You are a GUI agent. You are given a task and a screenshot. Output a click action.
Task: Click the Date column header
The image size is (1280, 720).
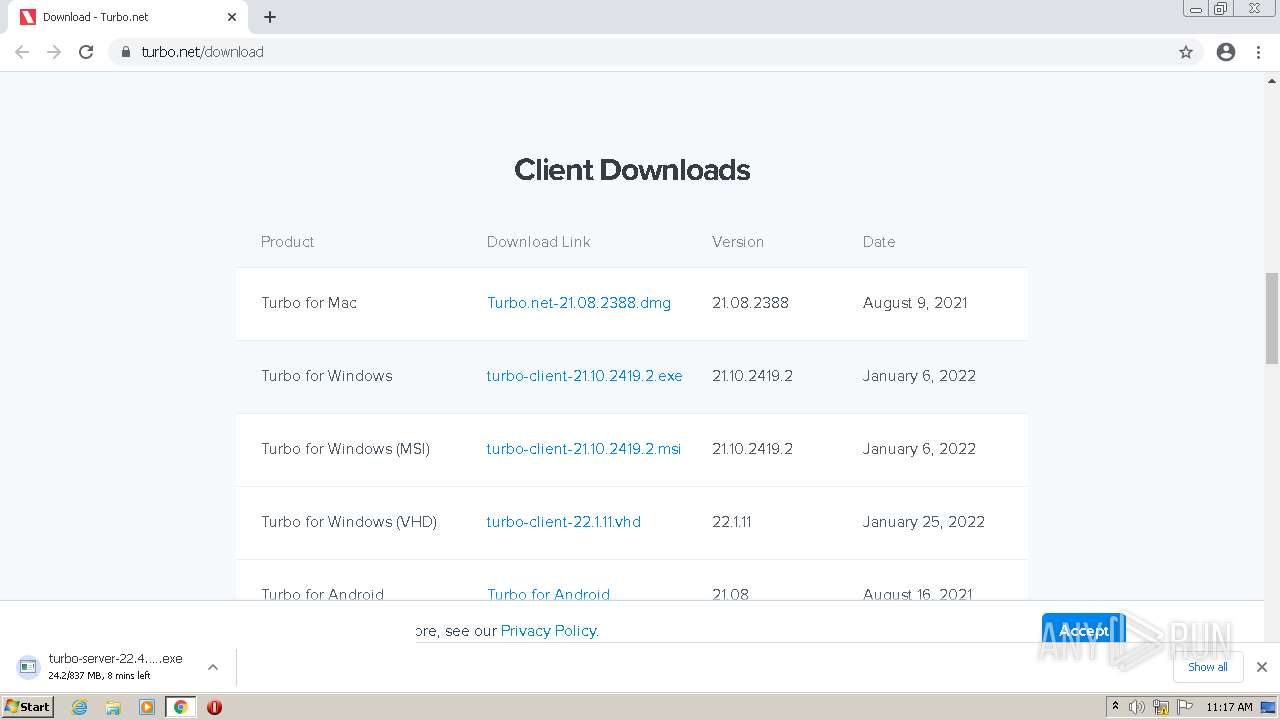point(879,242)
